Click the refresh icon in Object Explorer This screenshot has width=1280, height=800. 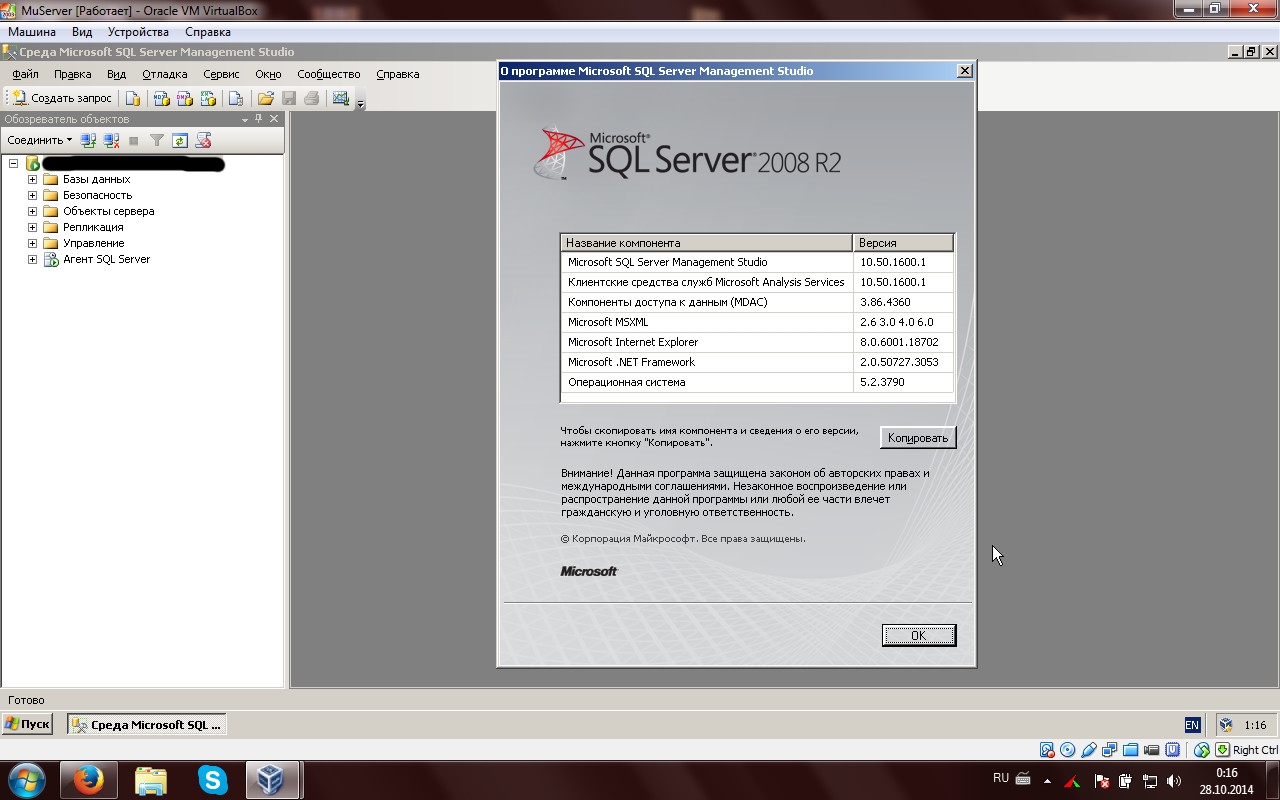180,140
